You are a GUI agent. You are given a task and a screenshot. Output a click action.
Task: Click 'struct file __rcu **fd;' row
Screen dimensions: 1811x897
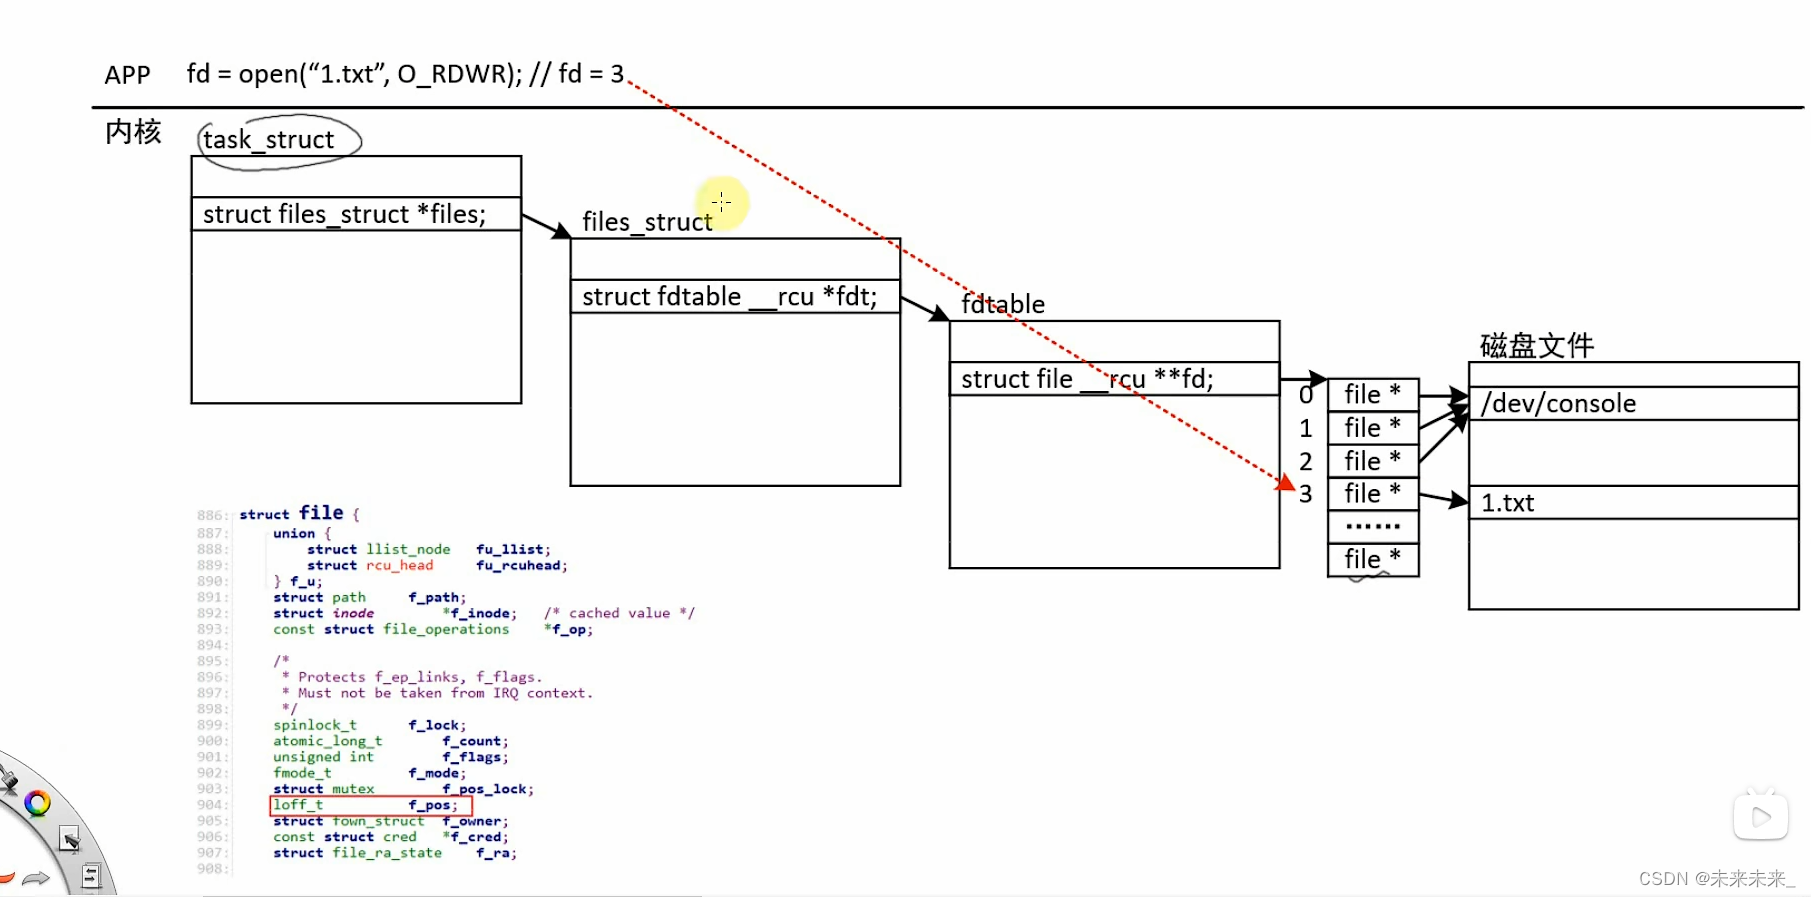1114,379
